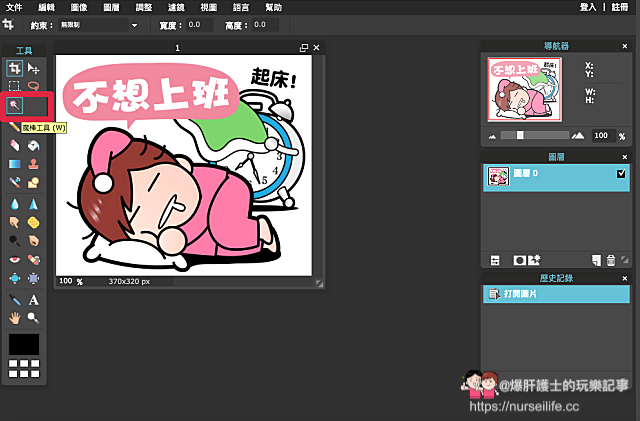The height and width of the screenshot is (421, 640).
Task: Click the navigator preview thumbnail
Action: tap(524, 89)
